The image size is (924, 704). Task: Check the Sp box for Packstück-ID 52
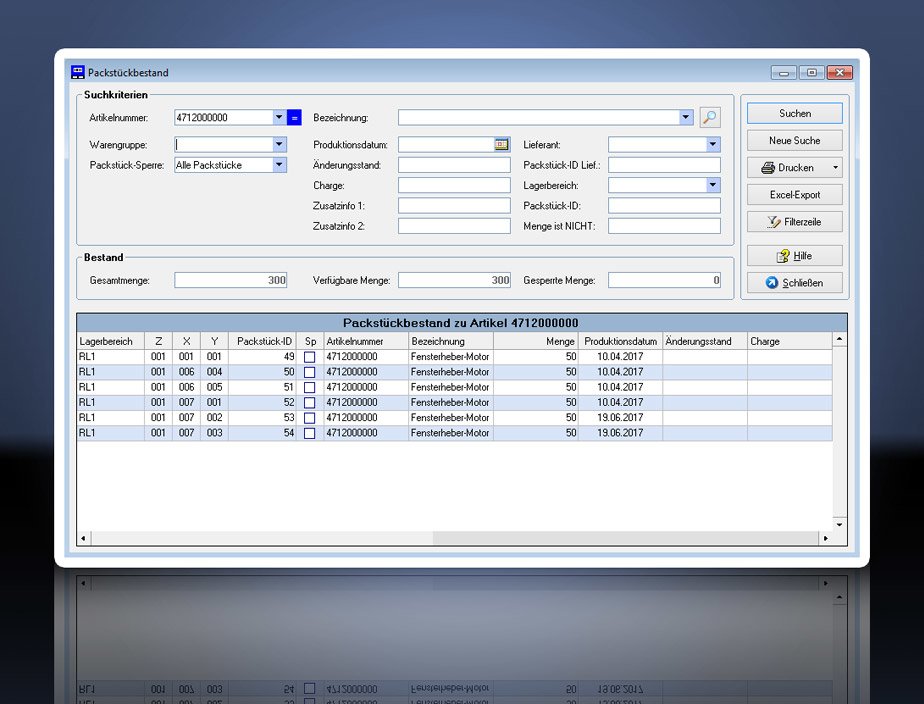point(309,403)
